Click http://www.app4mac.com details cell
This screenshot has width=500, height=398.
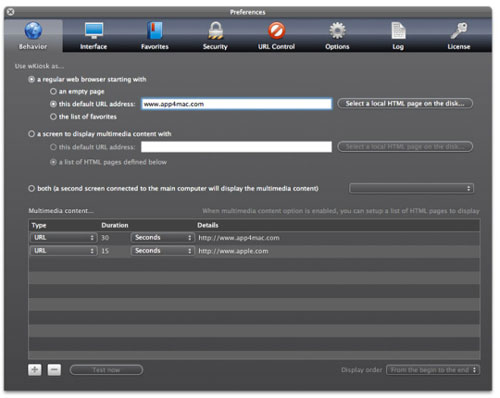coord(239,238)
